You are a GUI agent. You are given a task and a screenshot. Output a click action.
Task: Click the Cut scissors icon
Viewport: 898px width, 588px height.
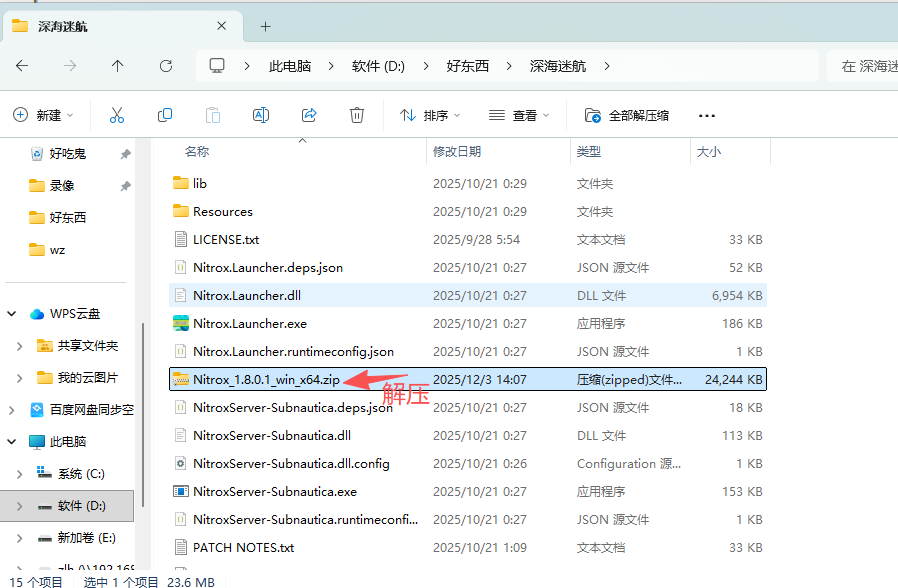(x=117, y=115)
